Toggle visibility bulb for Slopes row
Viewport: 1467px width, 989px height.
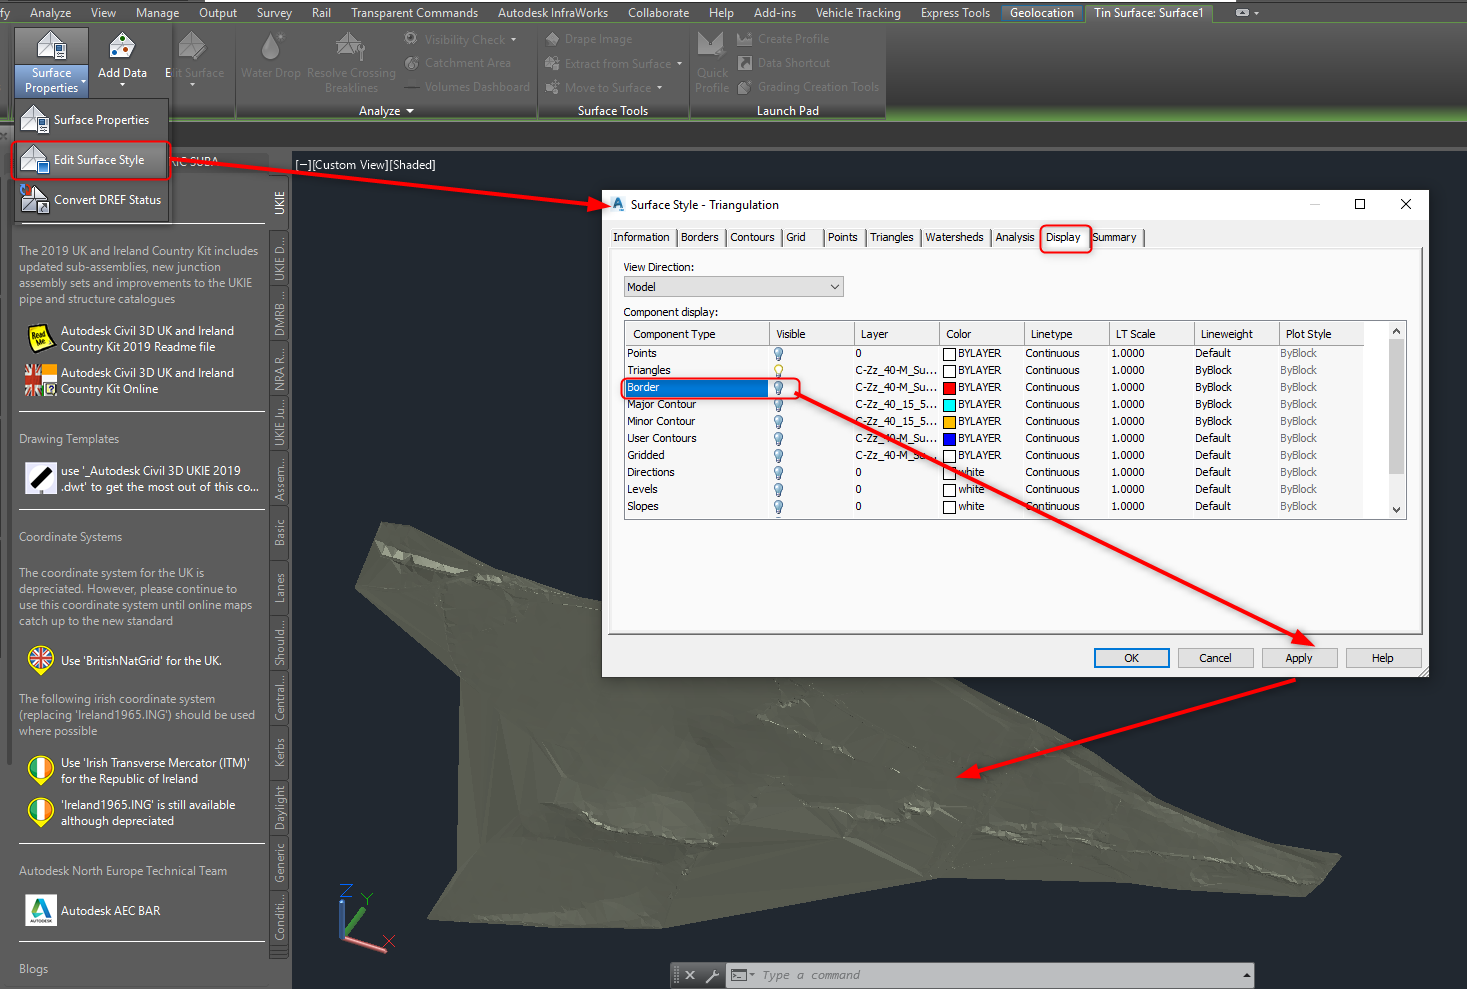[x=778, y=506]
